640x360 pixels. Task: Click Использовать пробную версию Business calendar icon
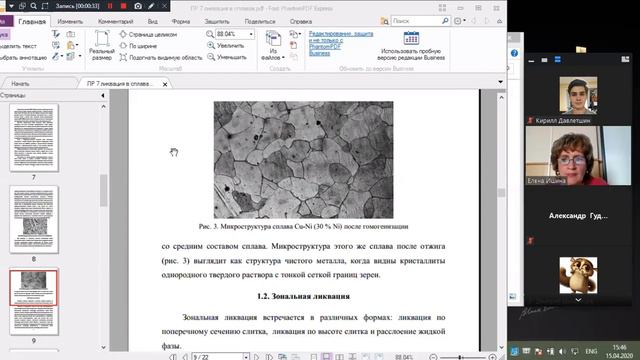coord(411,38)
